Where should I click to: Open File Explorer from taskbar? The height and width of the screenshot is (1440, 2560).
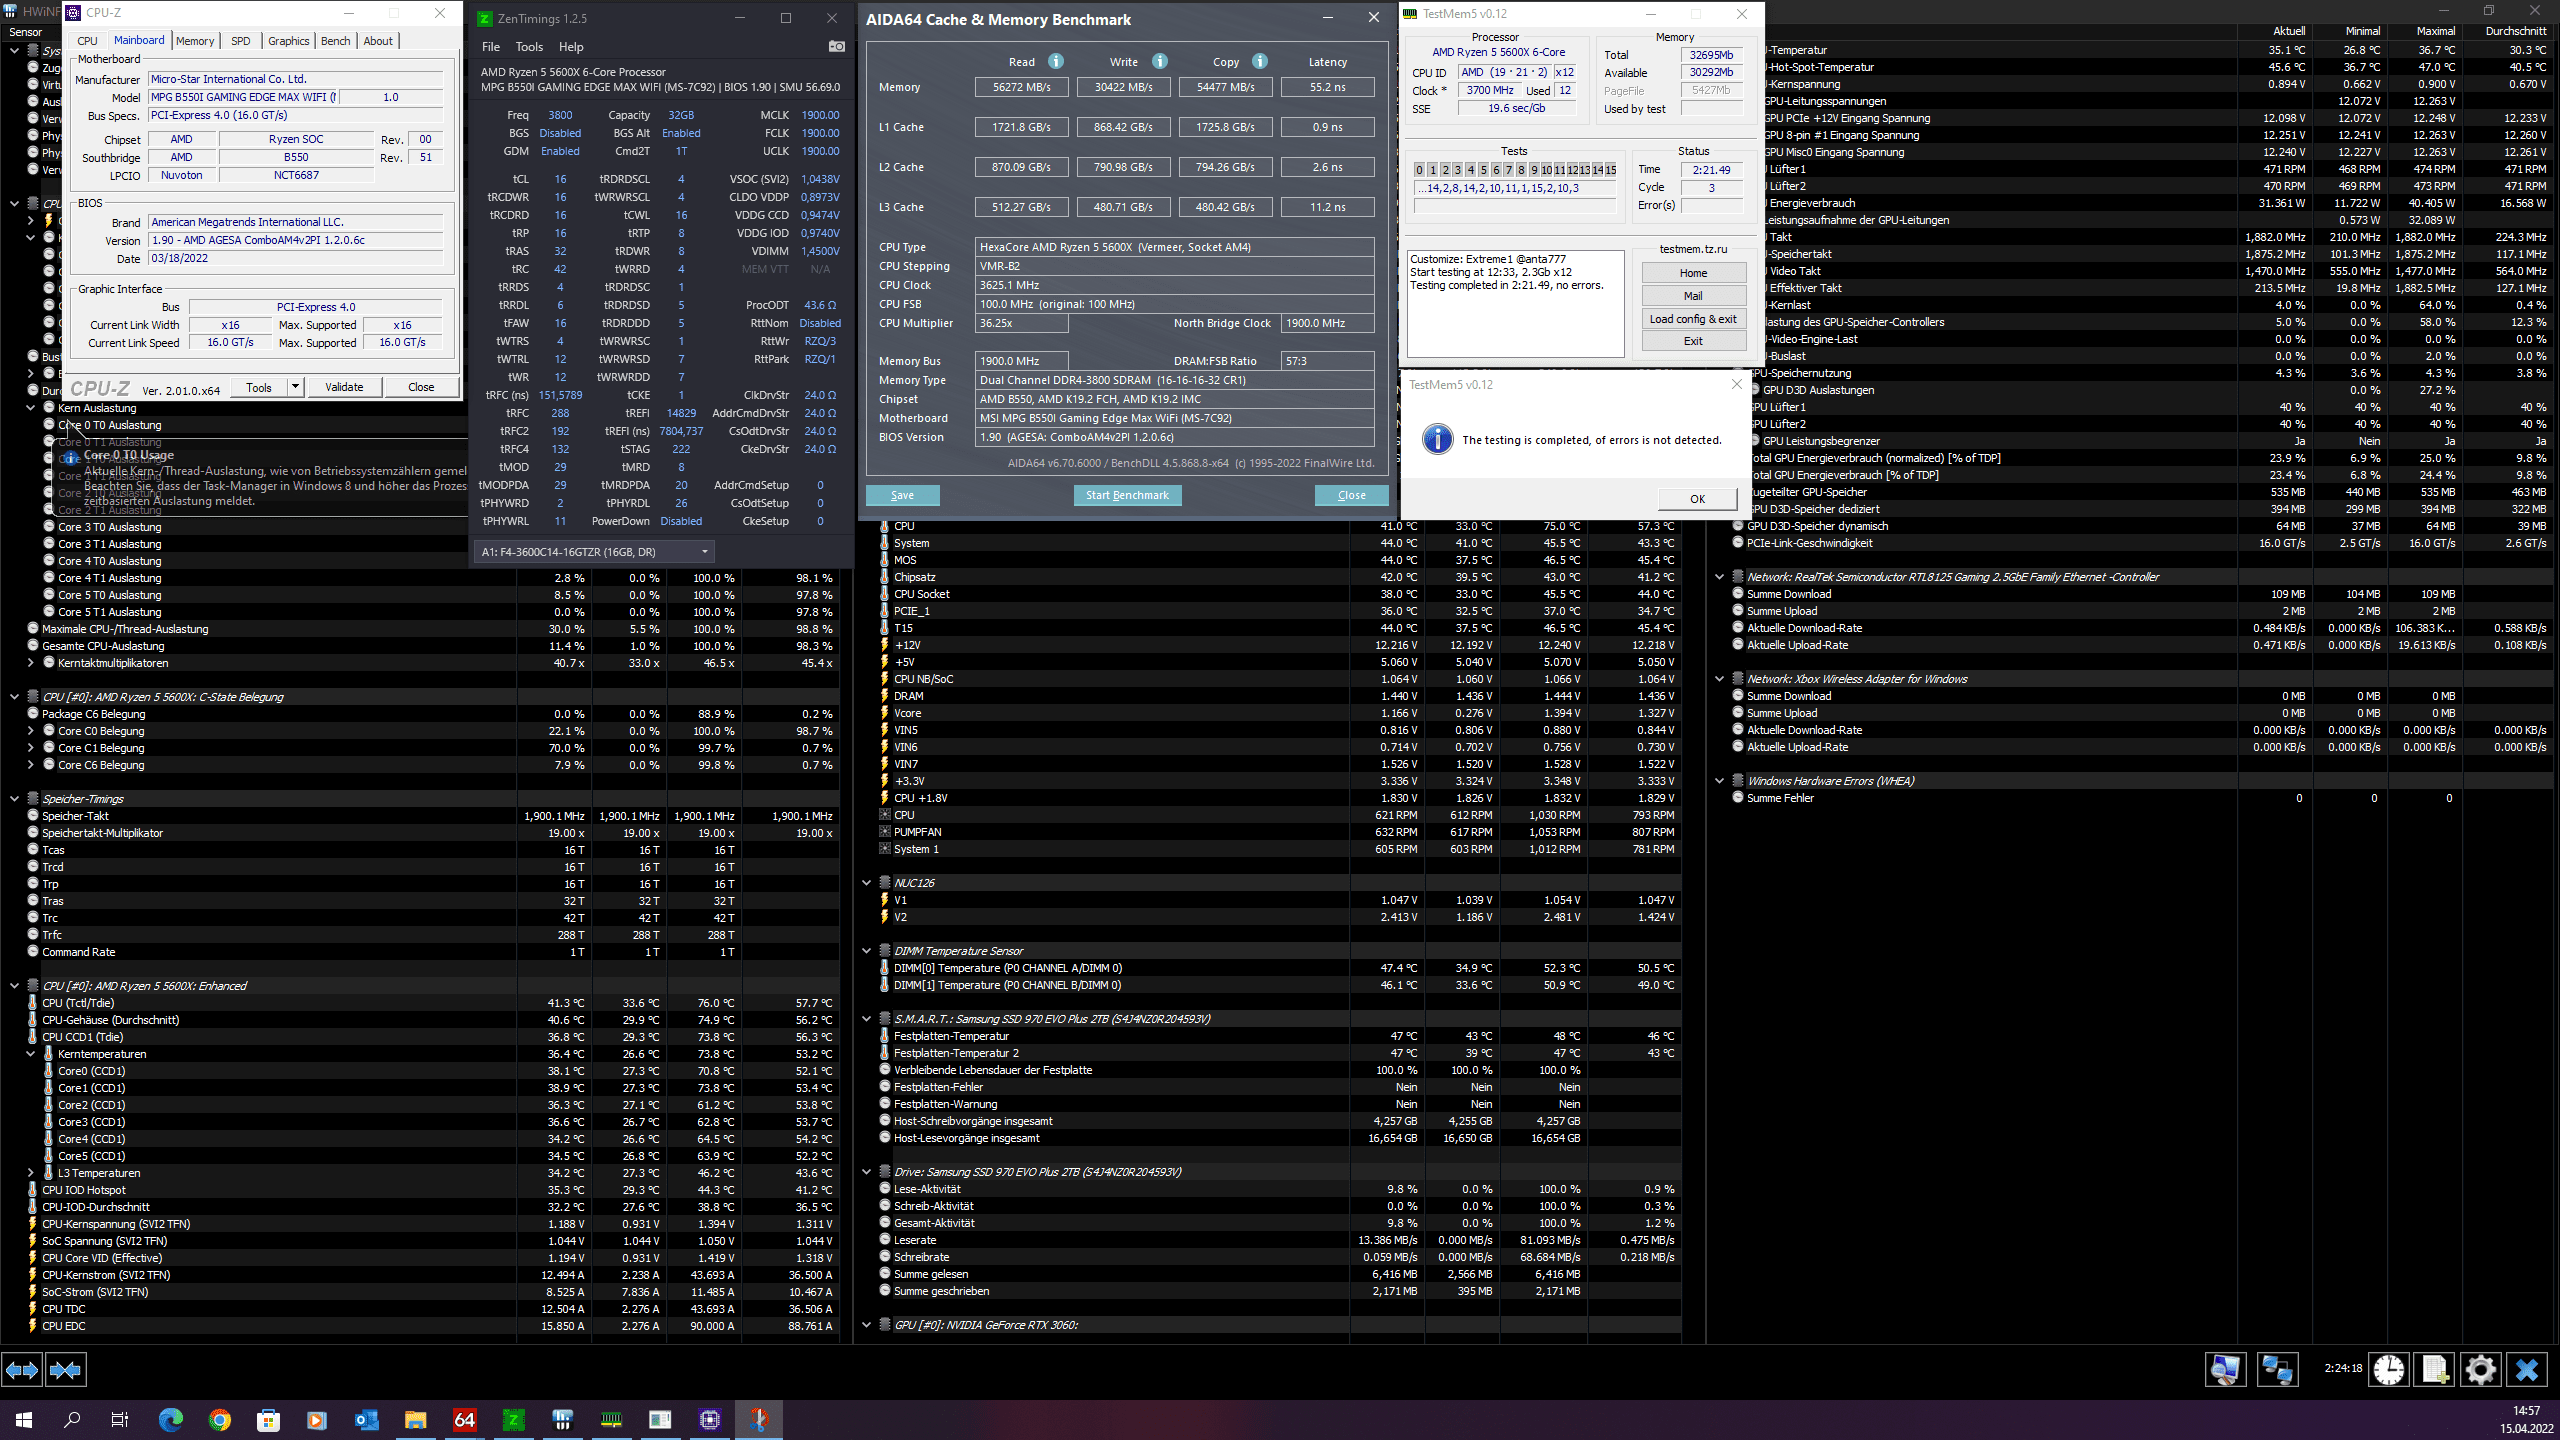415,1419
